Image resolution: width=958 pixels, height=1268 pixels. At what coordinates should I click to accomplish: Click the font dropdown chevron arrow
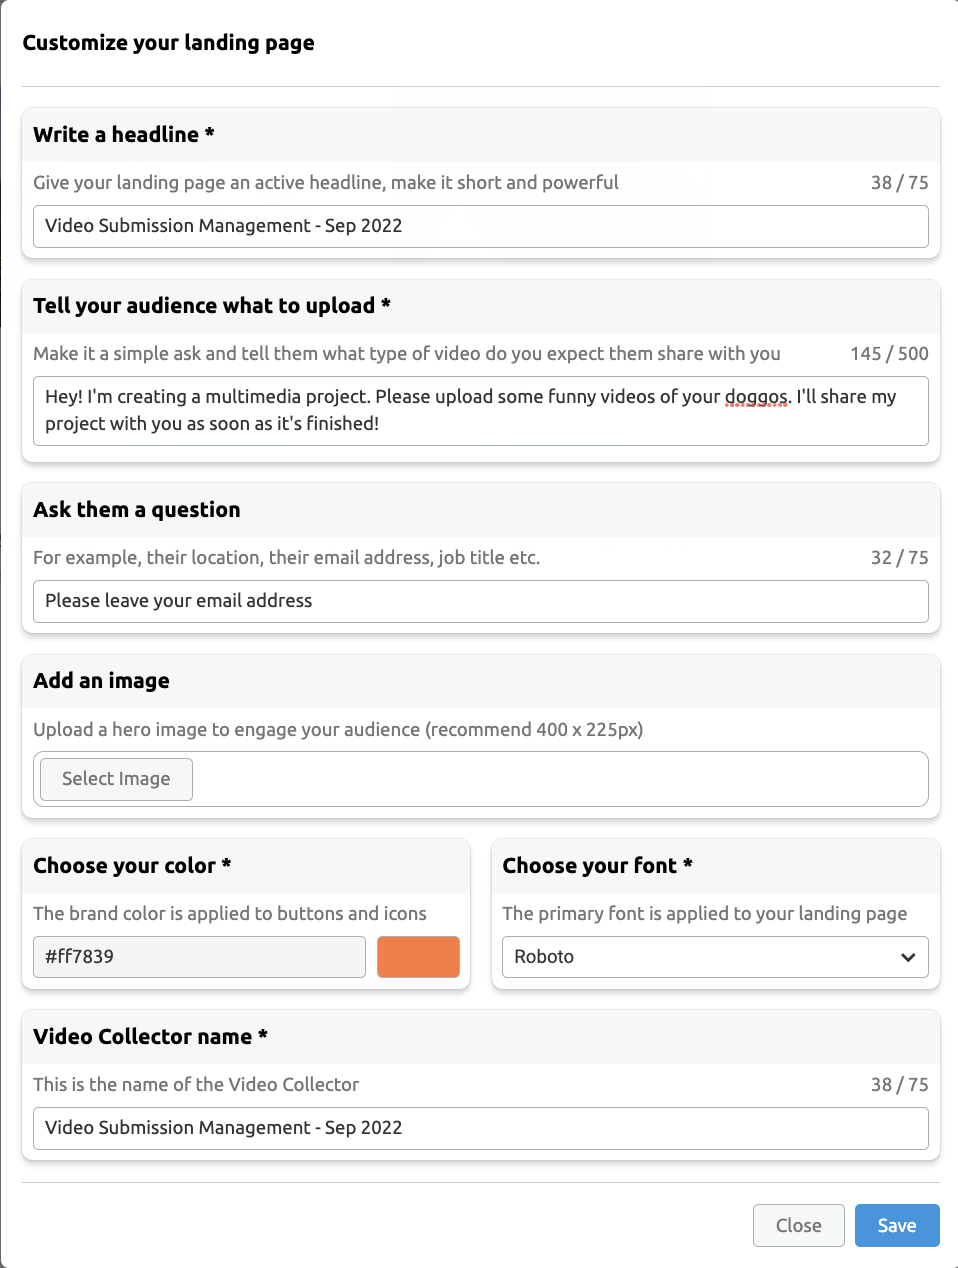coord(910,957)
